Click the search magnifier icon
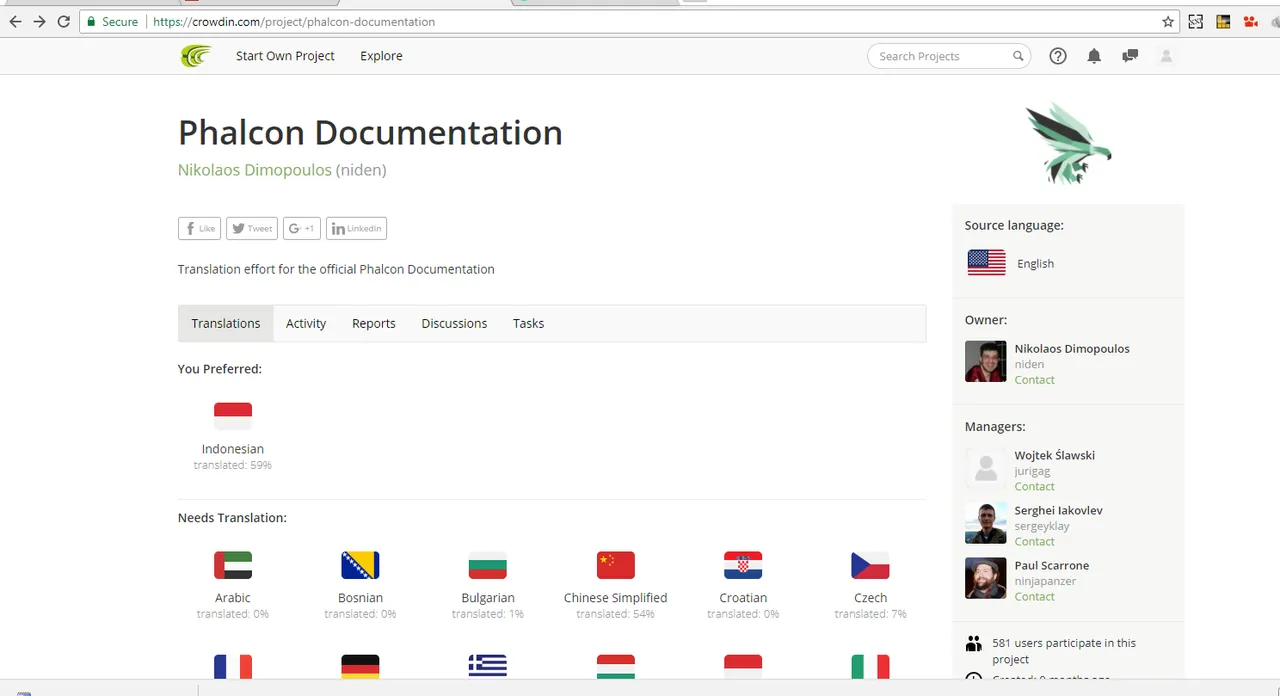 [x=1018, y=56]
